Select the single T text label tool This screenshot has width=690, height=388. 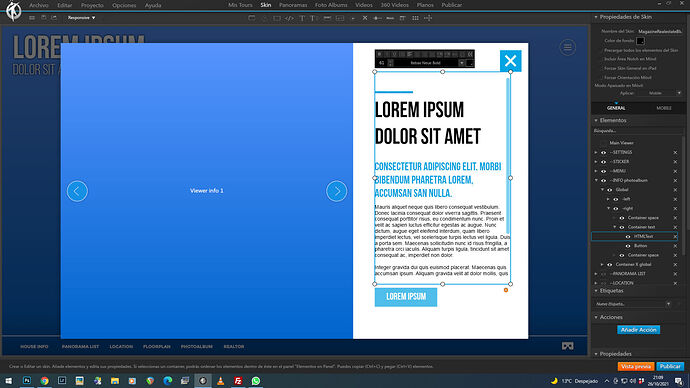coord(302,18)
